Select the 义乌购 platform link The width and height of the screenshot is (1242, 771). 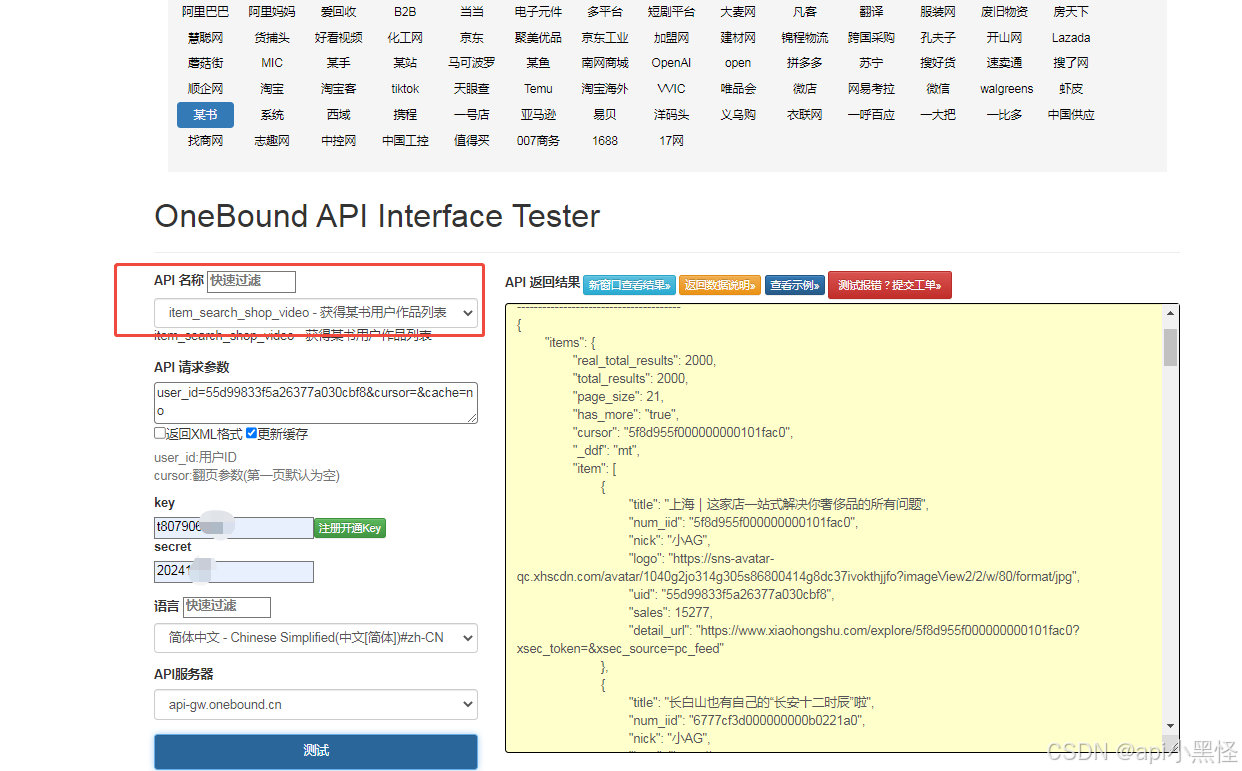(738, 115)
